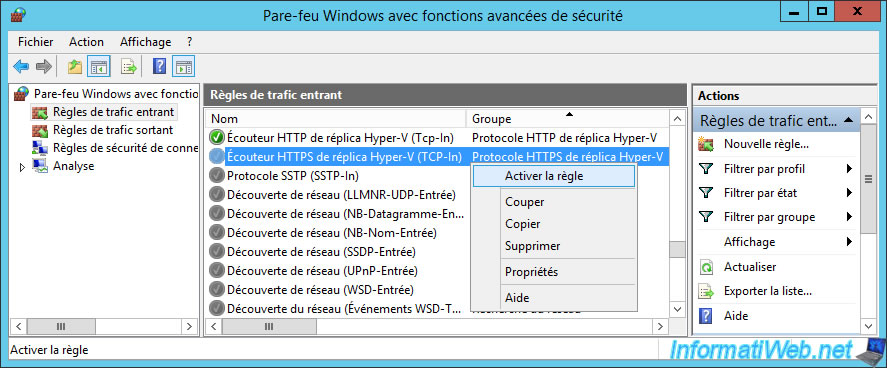
Task: Click the filter icon beside Filtrer par profil
Action: pyautogui.click(x=706, y=168)
